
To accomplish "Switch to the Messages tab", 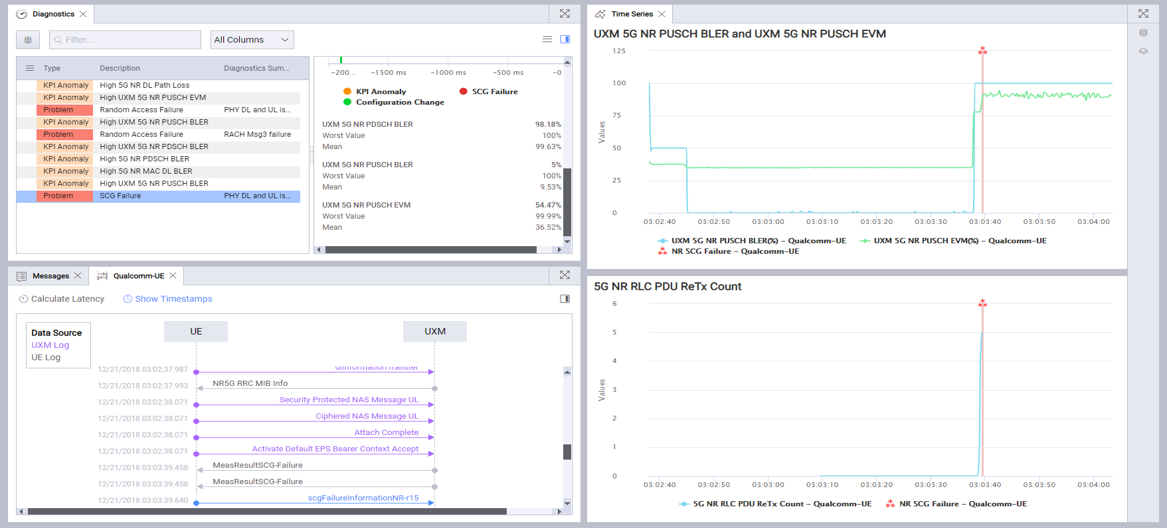I will [50, 276].
